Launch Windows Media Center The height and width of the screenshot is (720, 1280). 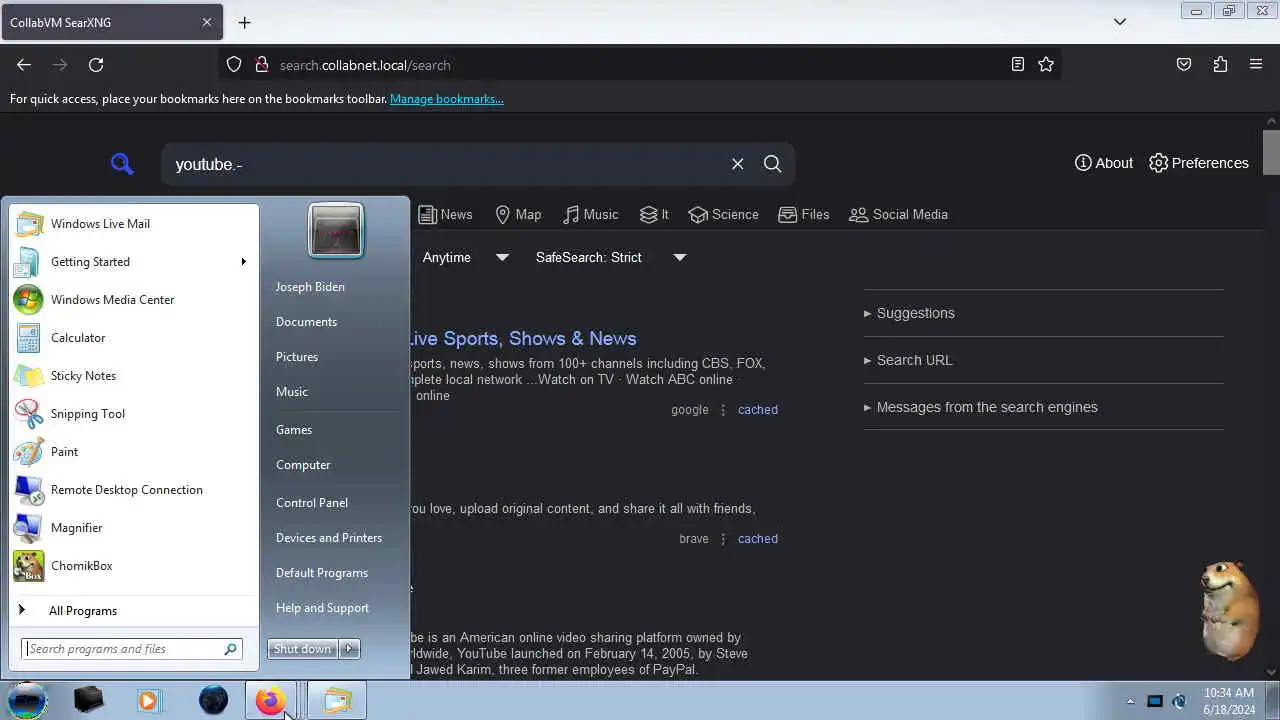[x=134, y=299]
